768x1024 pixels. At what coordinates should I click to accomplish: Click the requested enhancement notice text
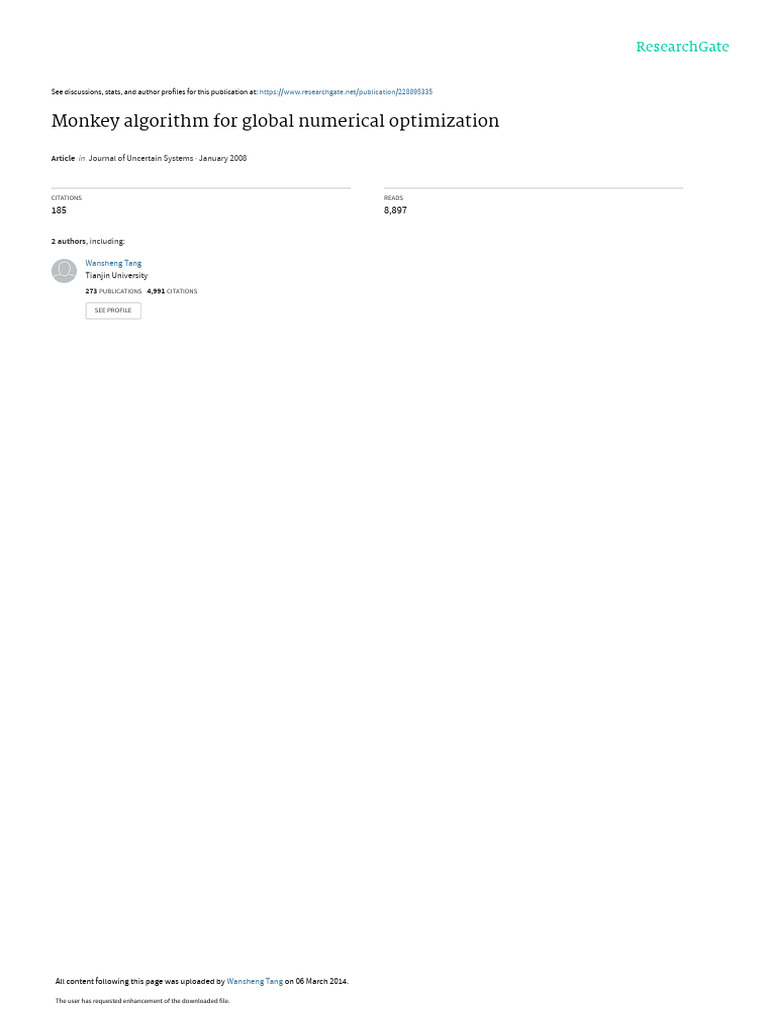pos(142,1000)
